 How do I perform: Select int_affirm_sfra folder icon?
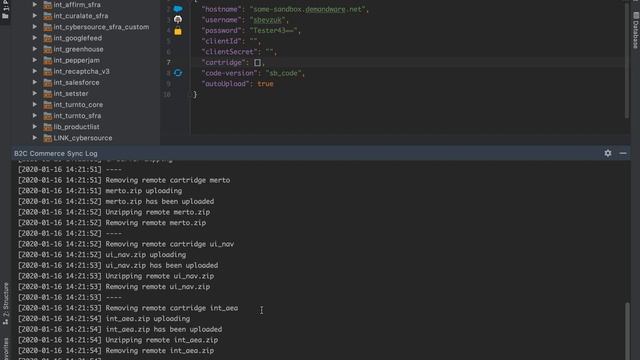pos(47,4)
